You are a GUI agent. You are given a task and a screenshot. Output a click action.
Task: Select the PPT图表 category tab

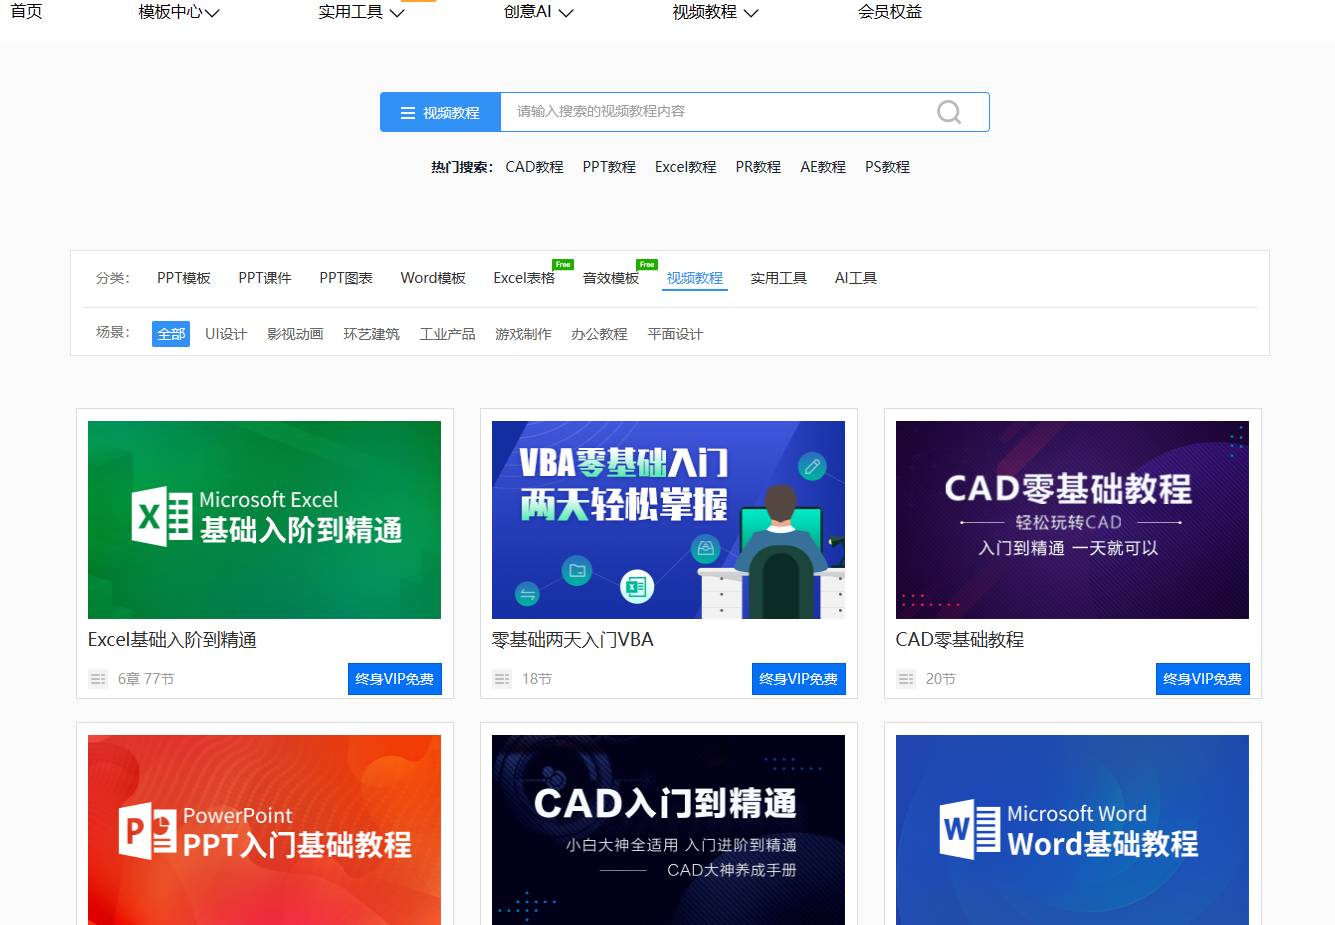click(346, 278)
